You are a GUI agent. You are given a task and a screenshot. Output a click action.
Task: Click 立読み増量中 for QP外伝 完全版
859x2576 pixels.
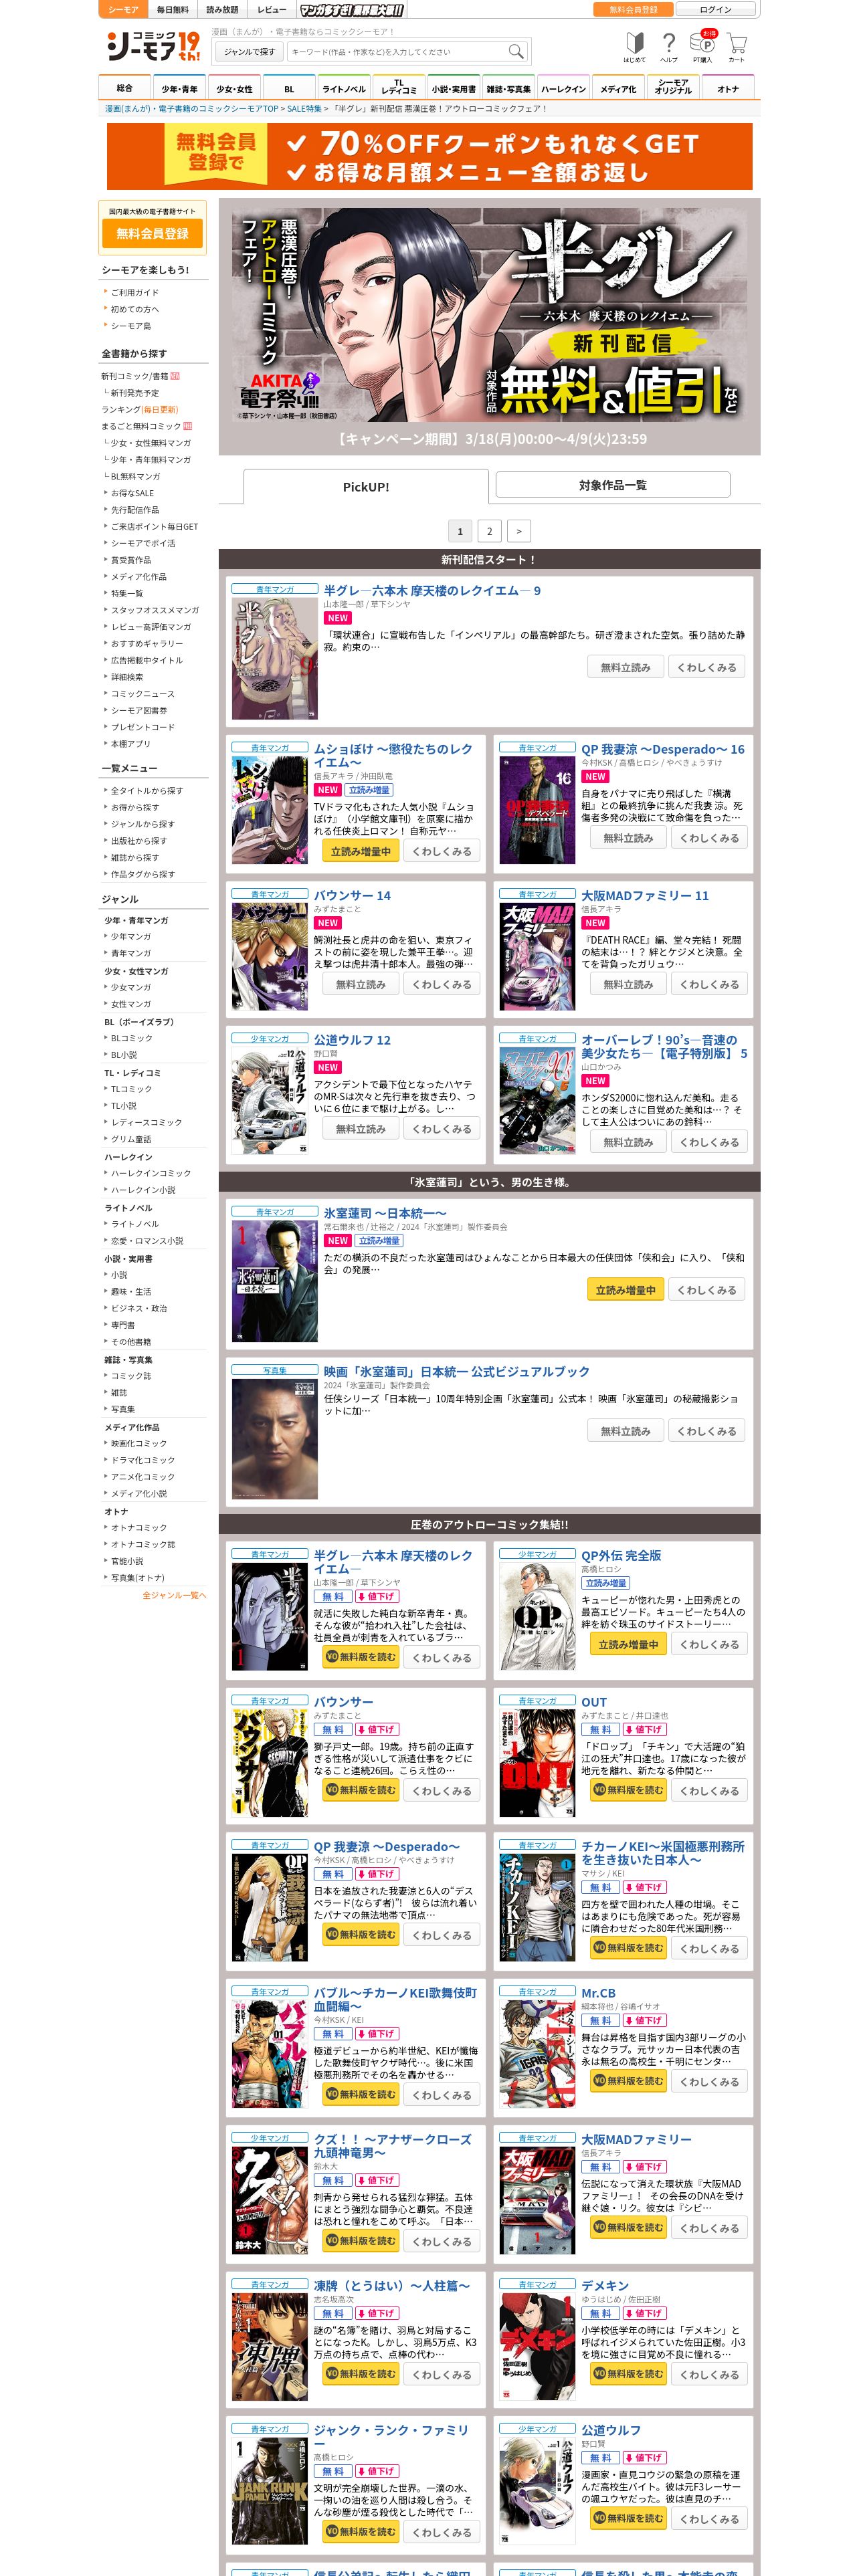click(627, 1645)
